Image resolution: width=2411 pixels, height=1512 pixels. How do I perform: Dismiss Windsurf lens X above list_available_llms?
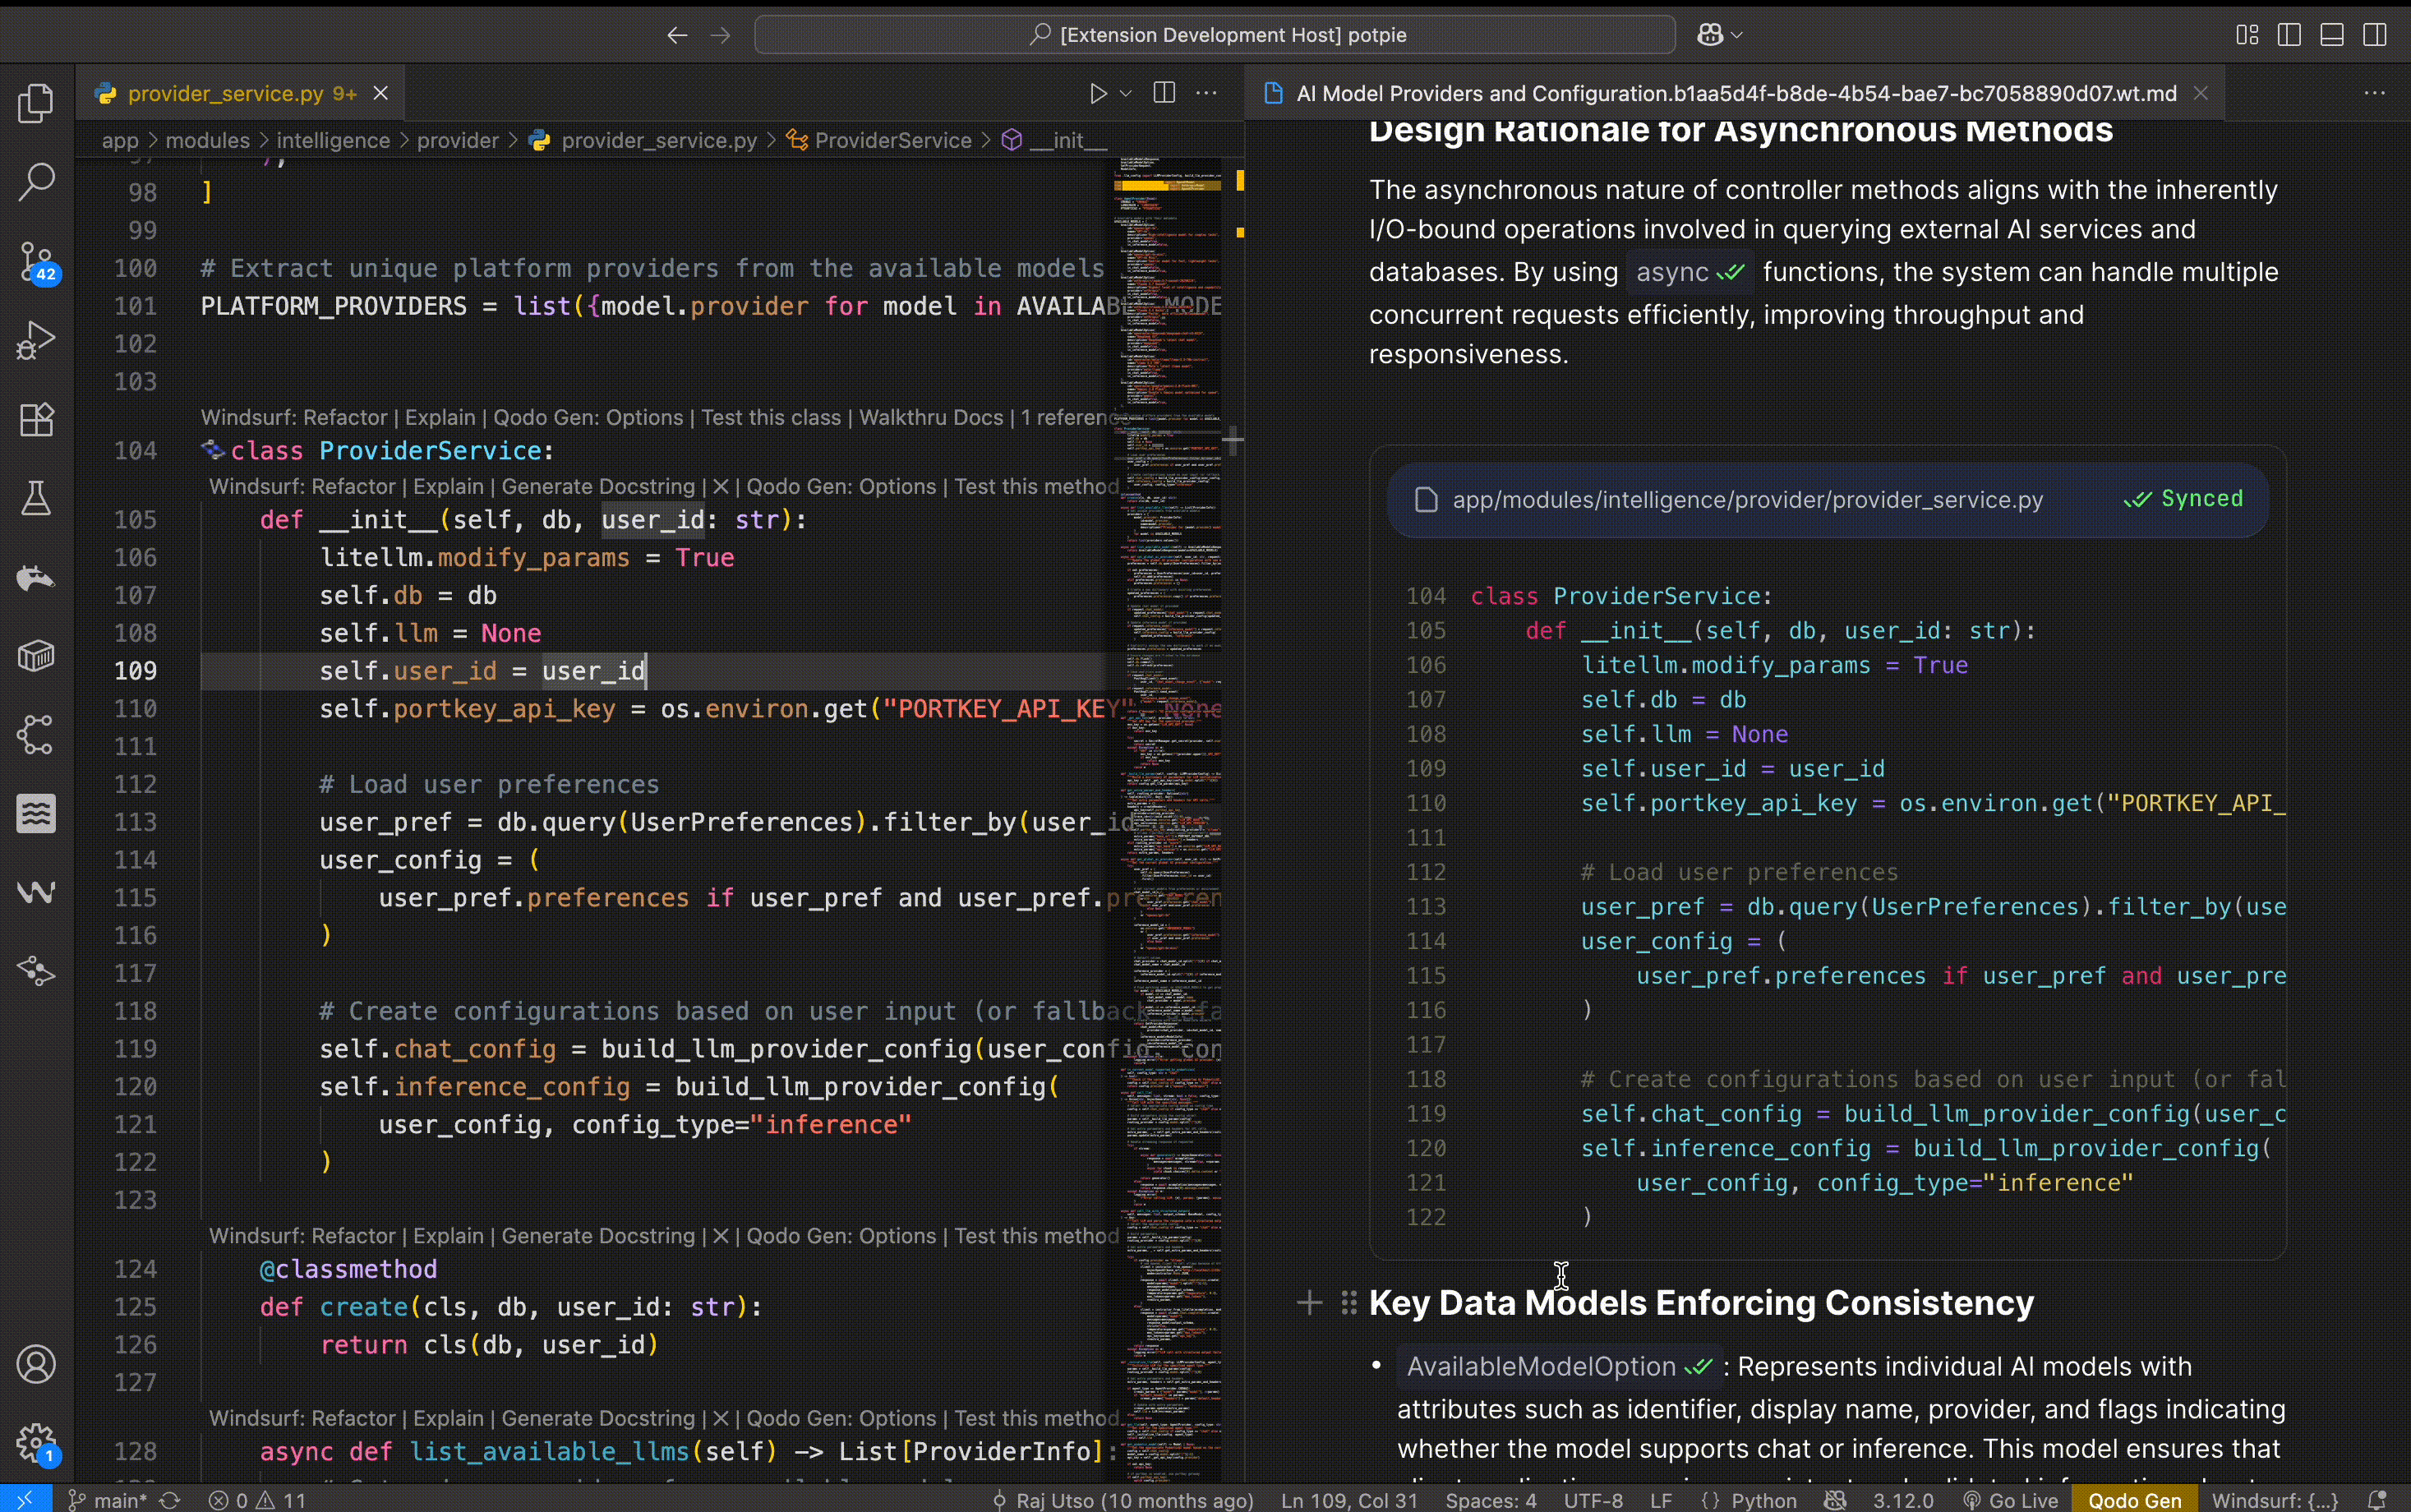720,1418
